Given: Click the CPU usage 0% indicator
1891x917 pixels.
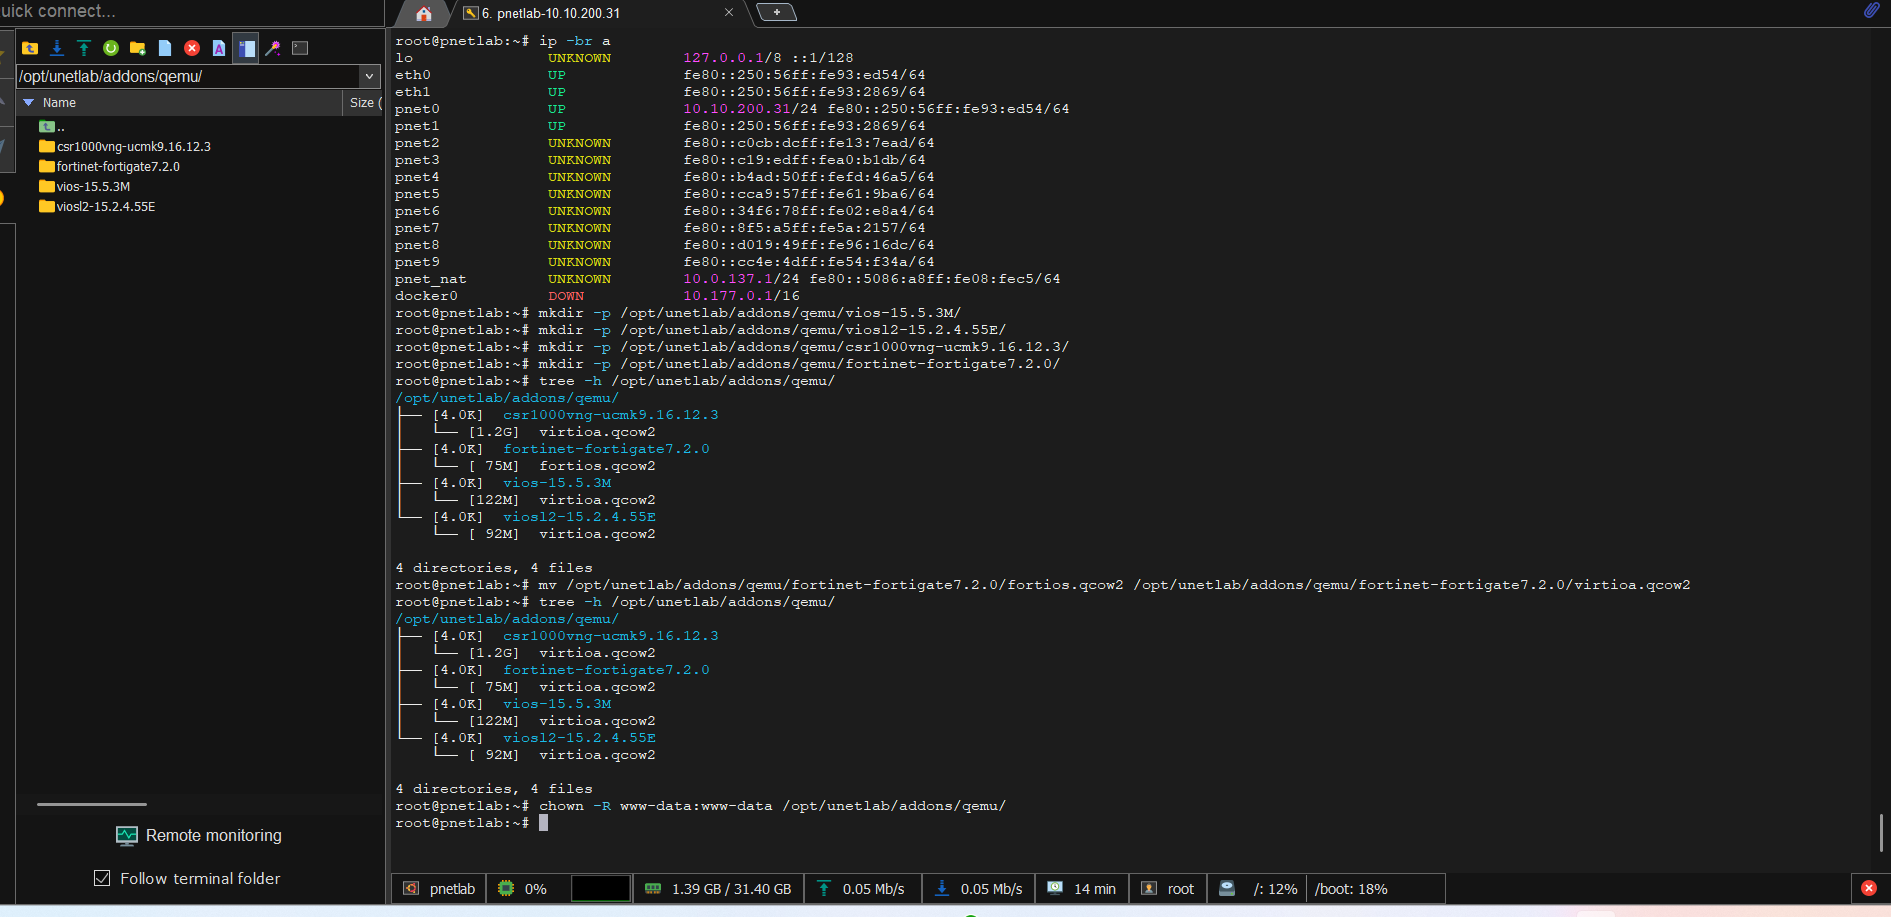Looking at the screenshot, I should pos(524,889).
